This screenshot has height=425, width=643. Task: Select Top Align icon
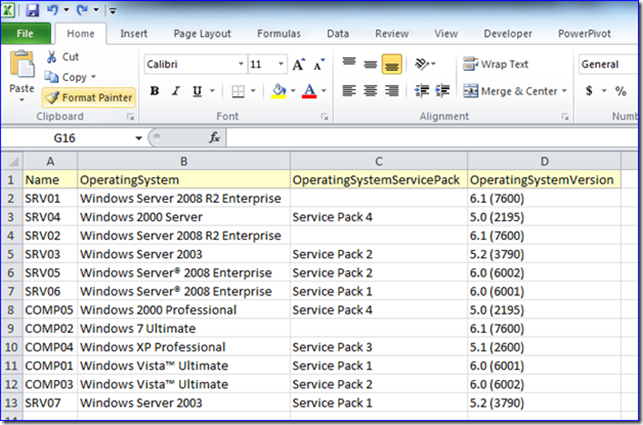(349, 63)
